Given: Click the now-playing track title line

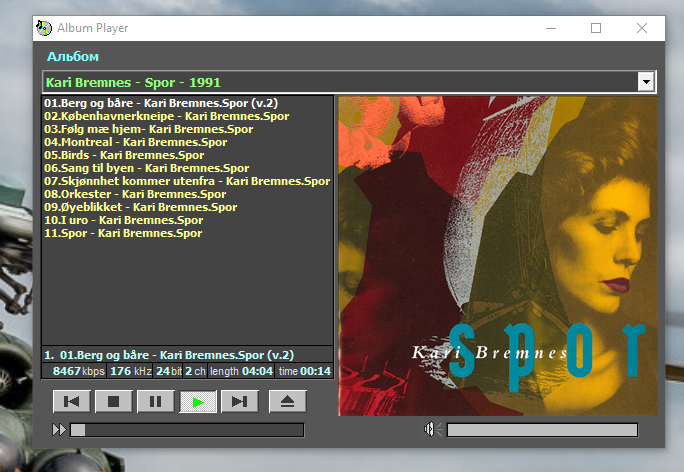Looking at the screenshot, I should pos(187,355).
